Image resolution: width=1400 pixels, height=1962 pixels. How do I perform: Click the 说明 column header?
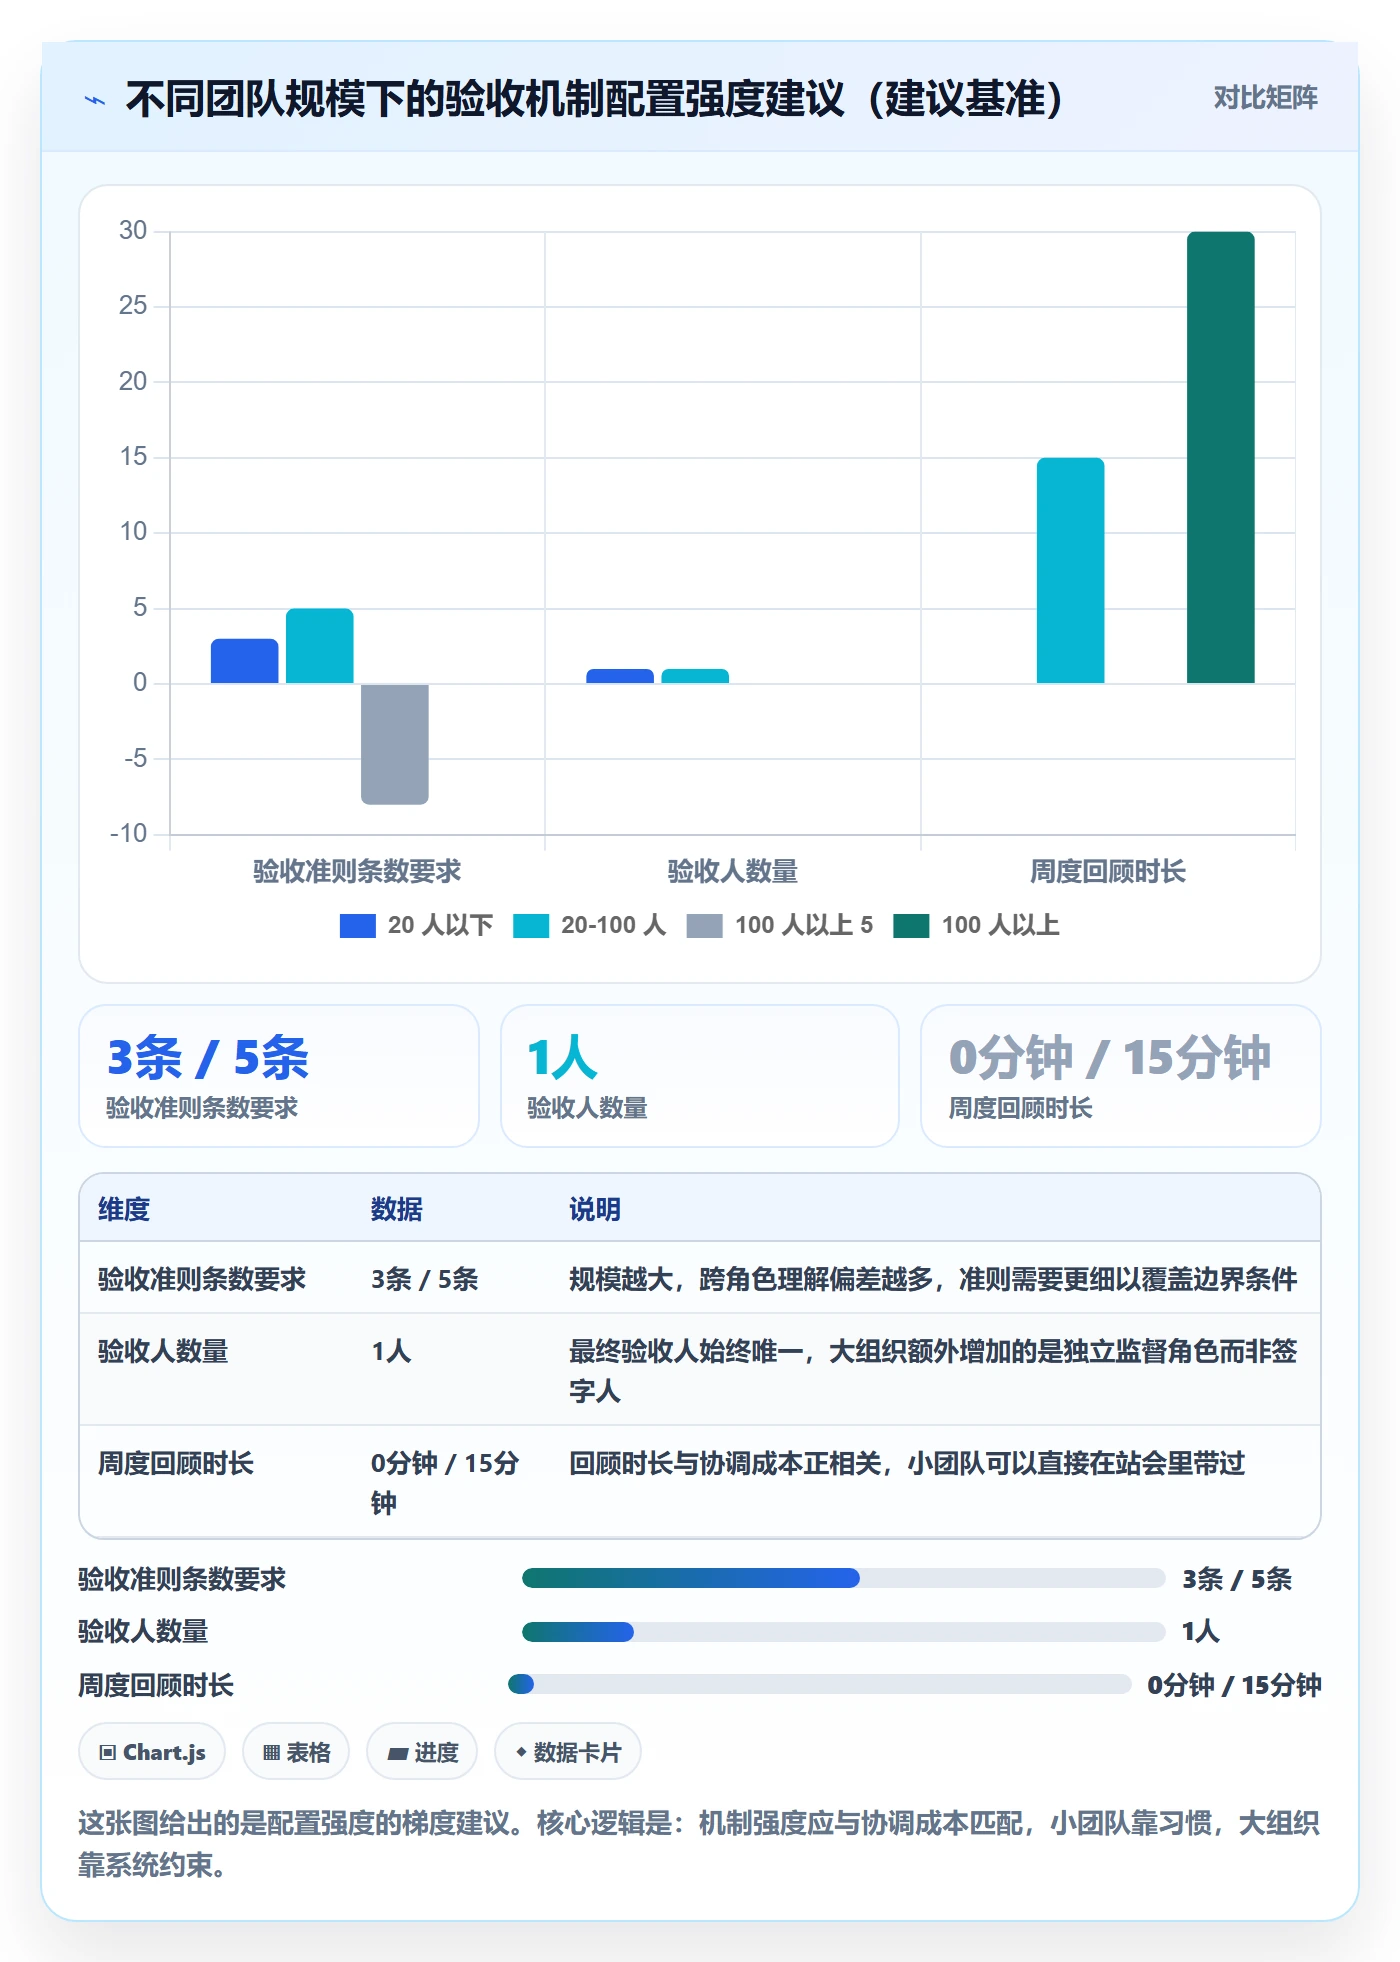click(595, 1209)
